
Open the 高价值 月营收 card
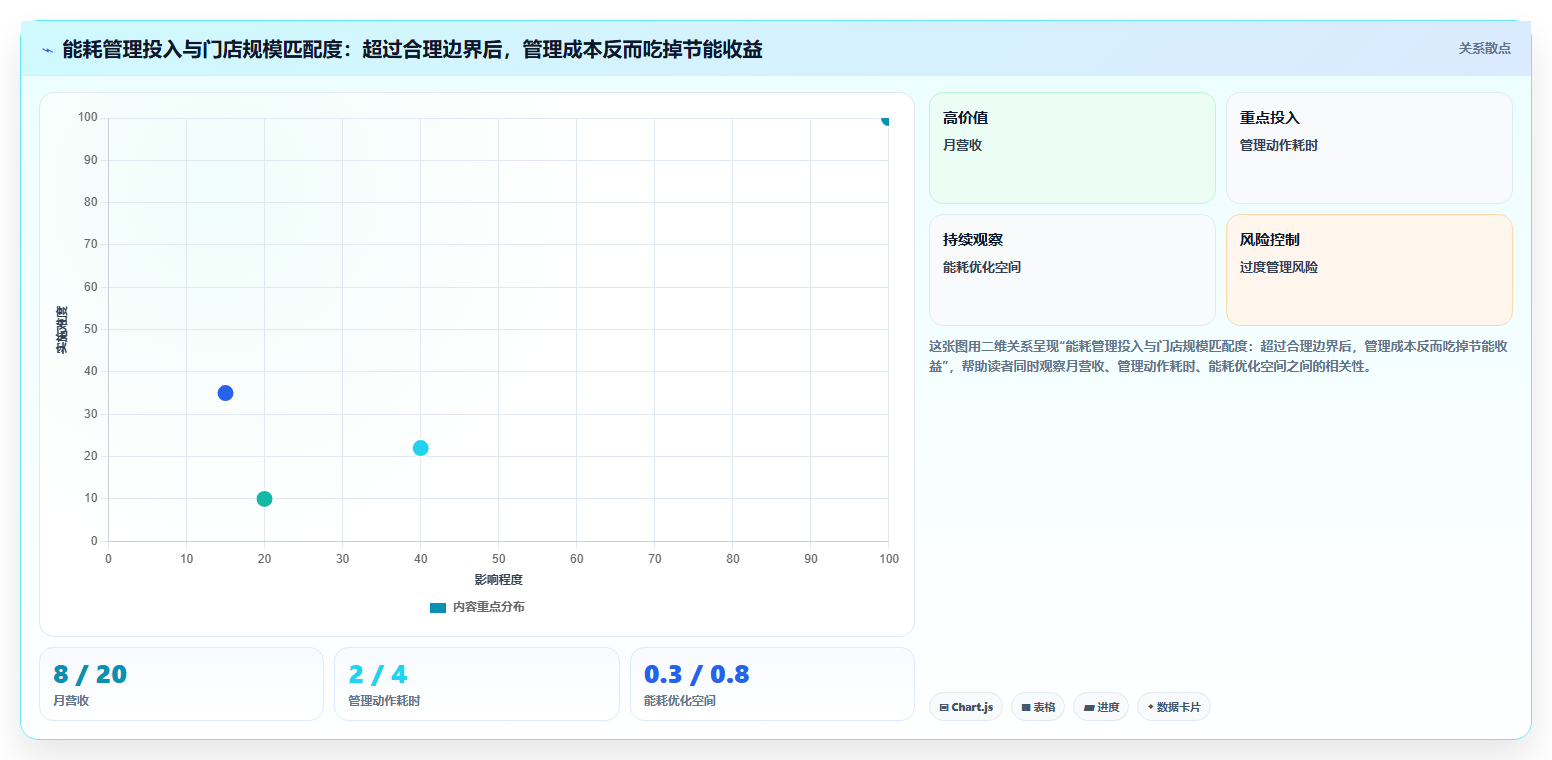click(x=1072, y=148)
